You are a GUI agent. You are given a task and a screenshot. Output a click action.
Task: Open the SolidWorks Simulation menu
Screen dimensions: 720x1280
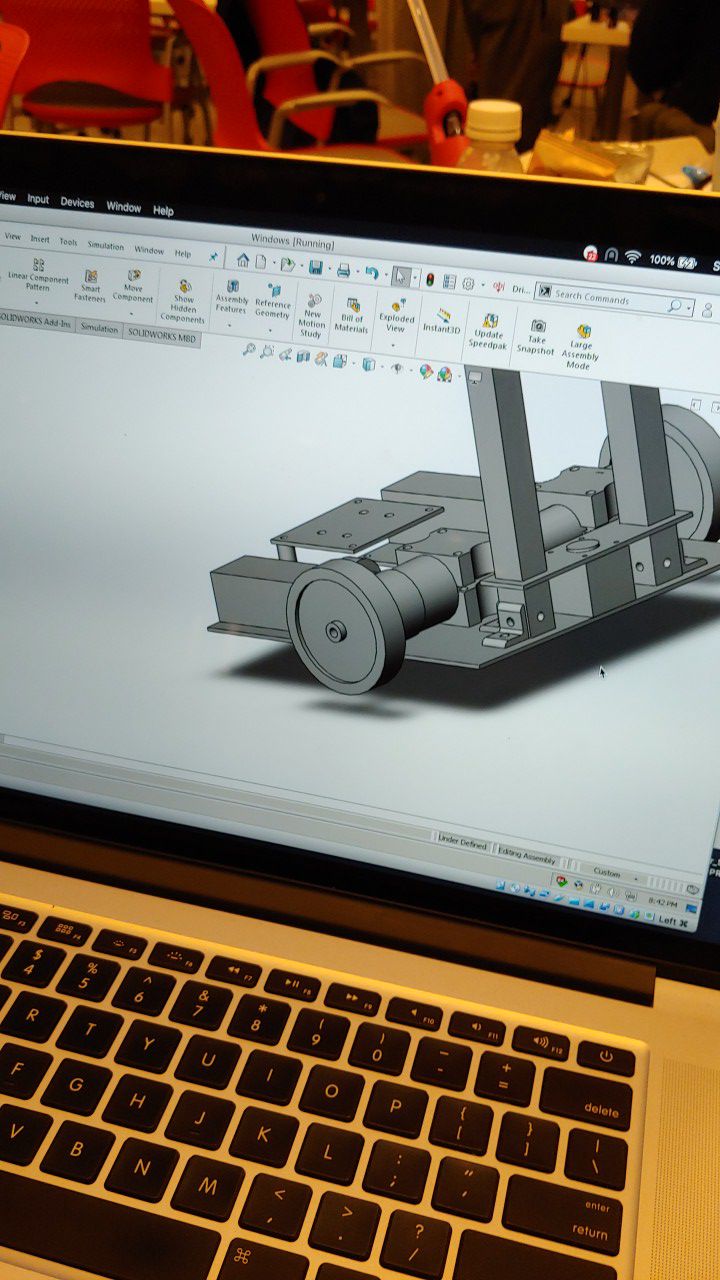tap(105, 245)
